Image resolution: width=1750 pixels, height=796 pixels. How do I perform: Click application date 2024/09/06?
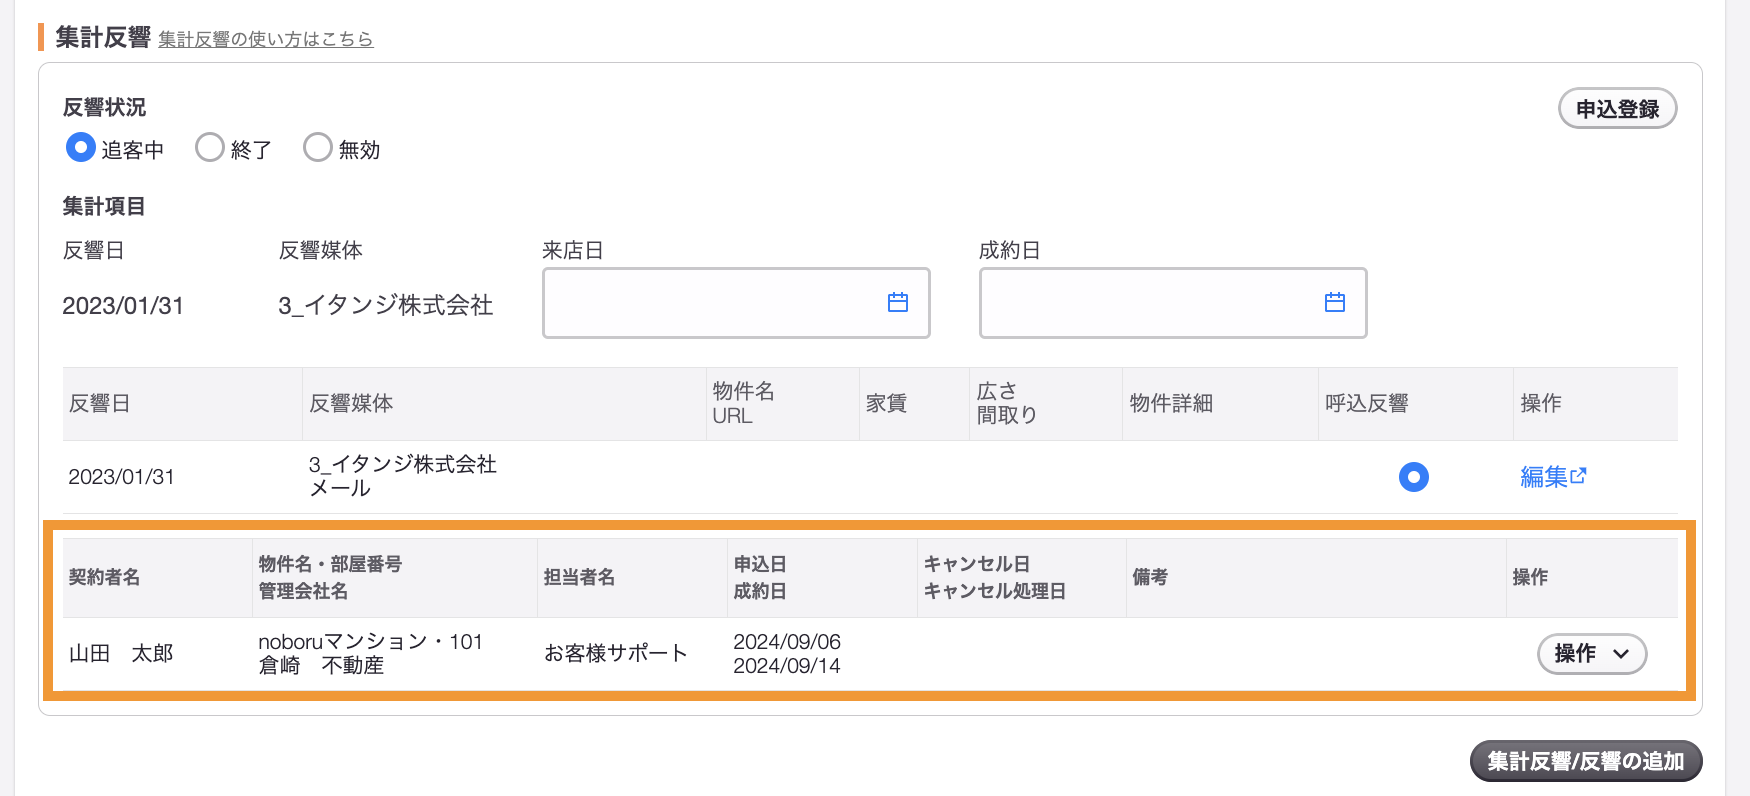click(x=787, y=641)
